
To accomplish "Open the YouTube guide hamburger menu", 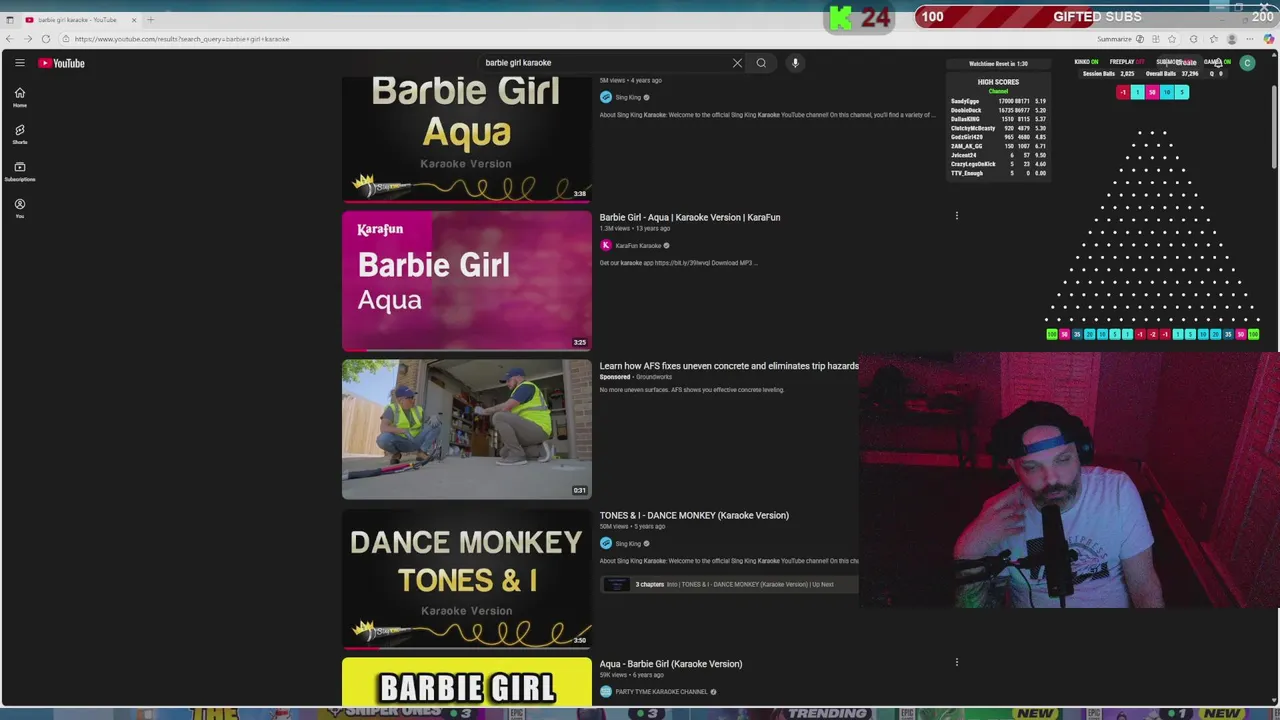I will click(x=19, y=63).
